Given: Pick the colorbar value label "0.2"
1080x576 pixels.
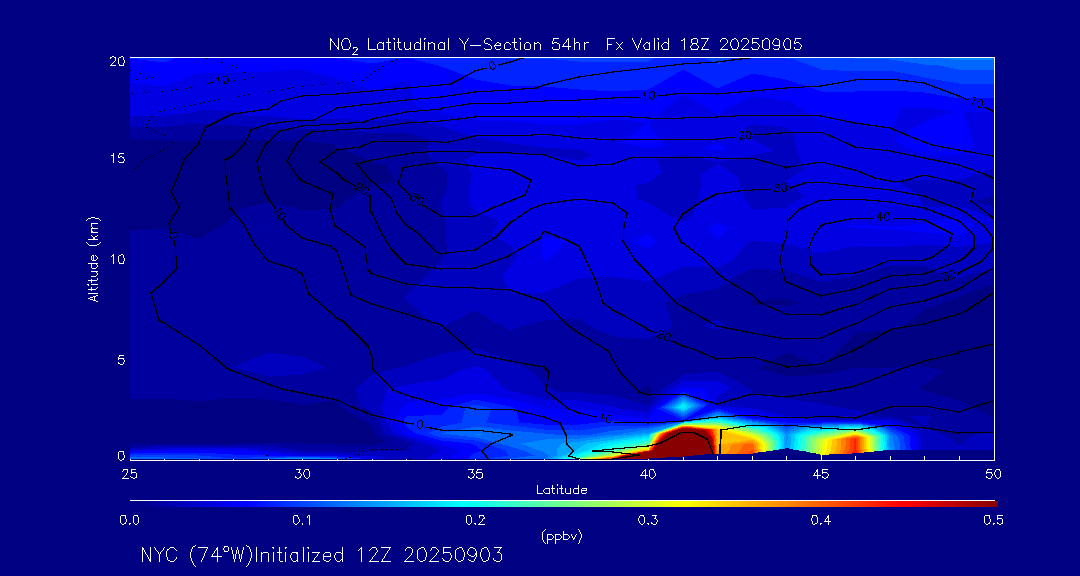Looking at the screenshot, I should click(x=475, y=520).
